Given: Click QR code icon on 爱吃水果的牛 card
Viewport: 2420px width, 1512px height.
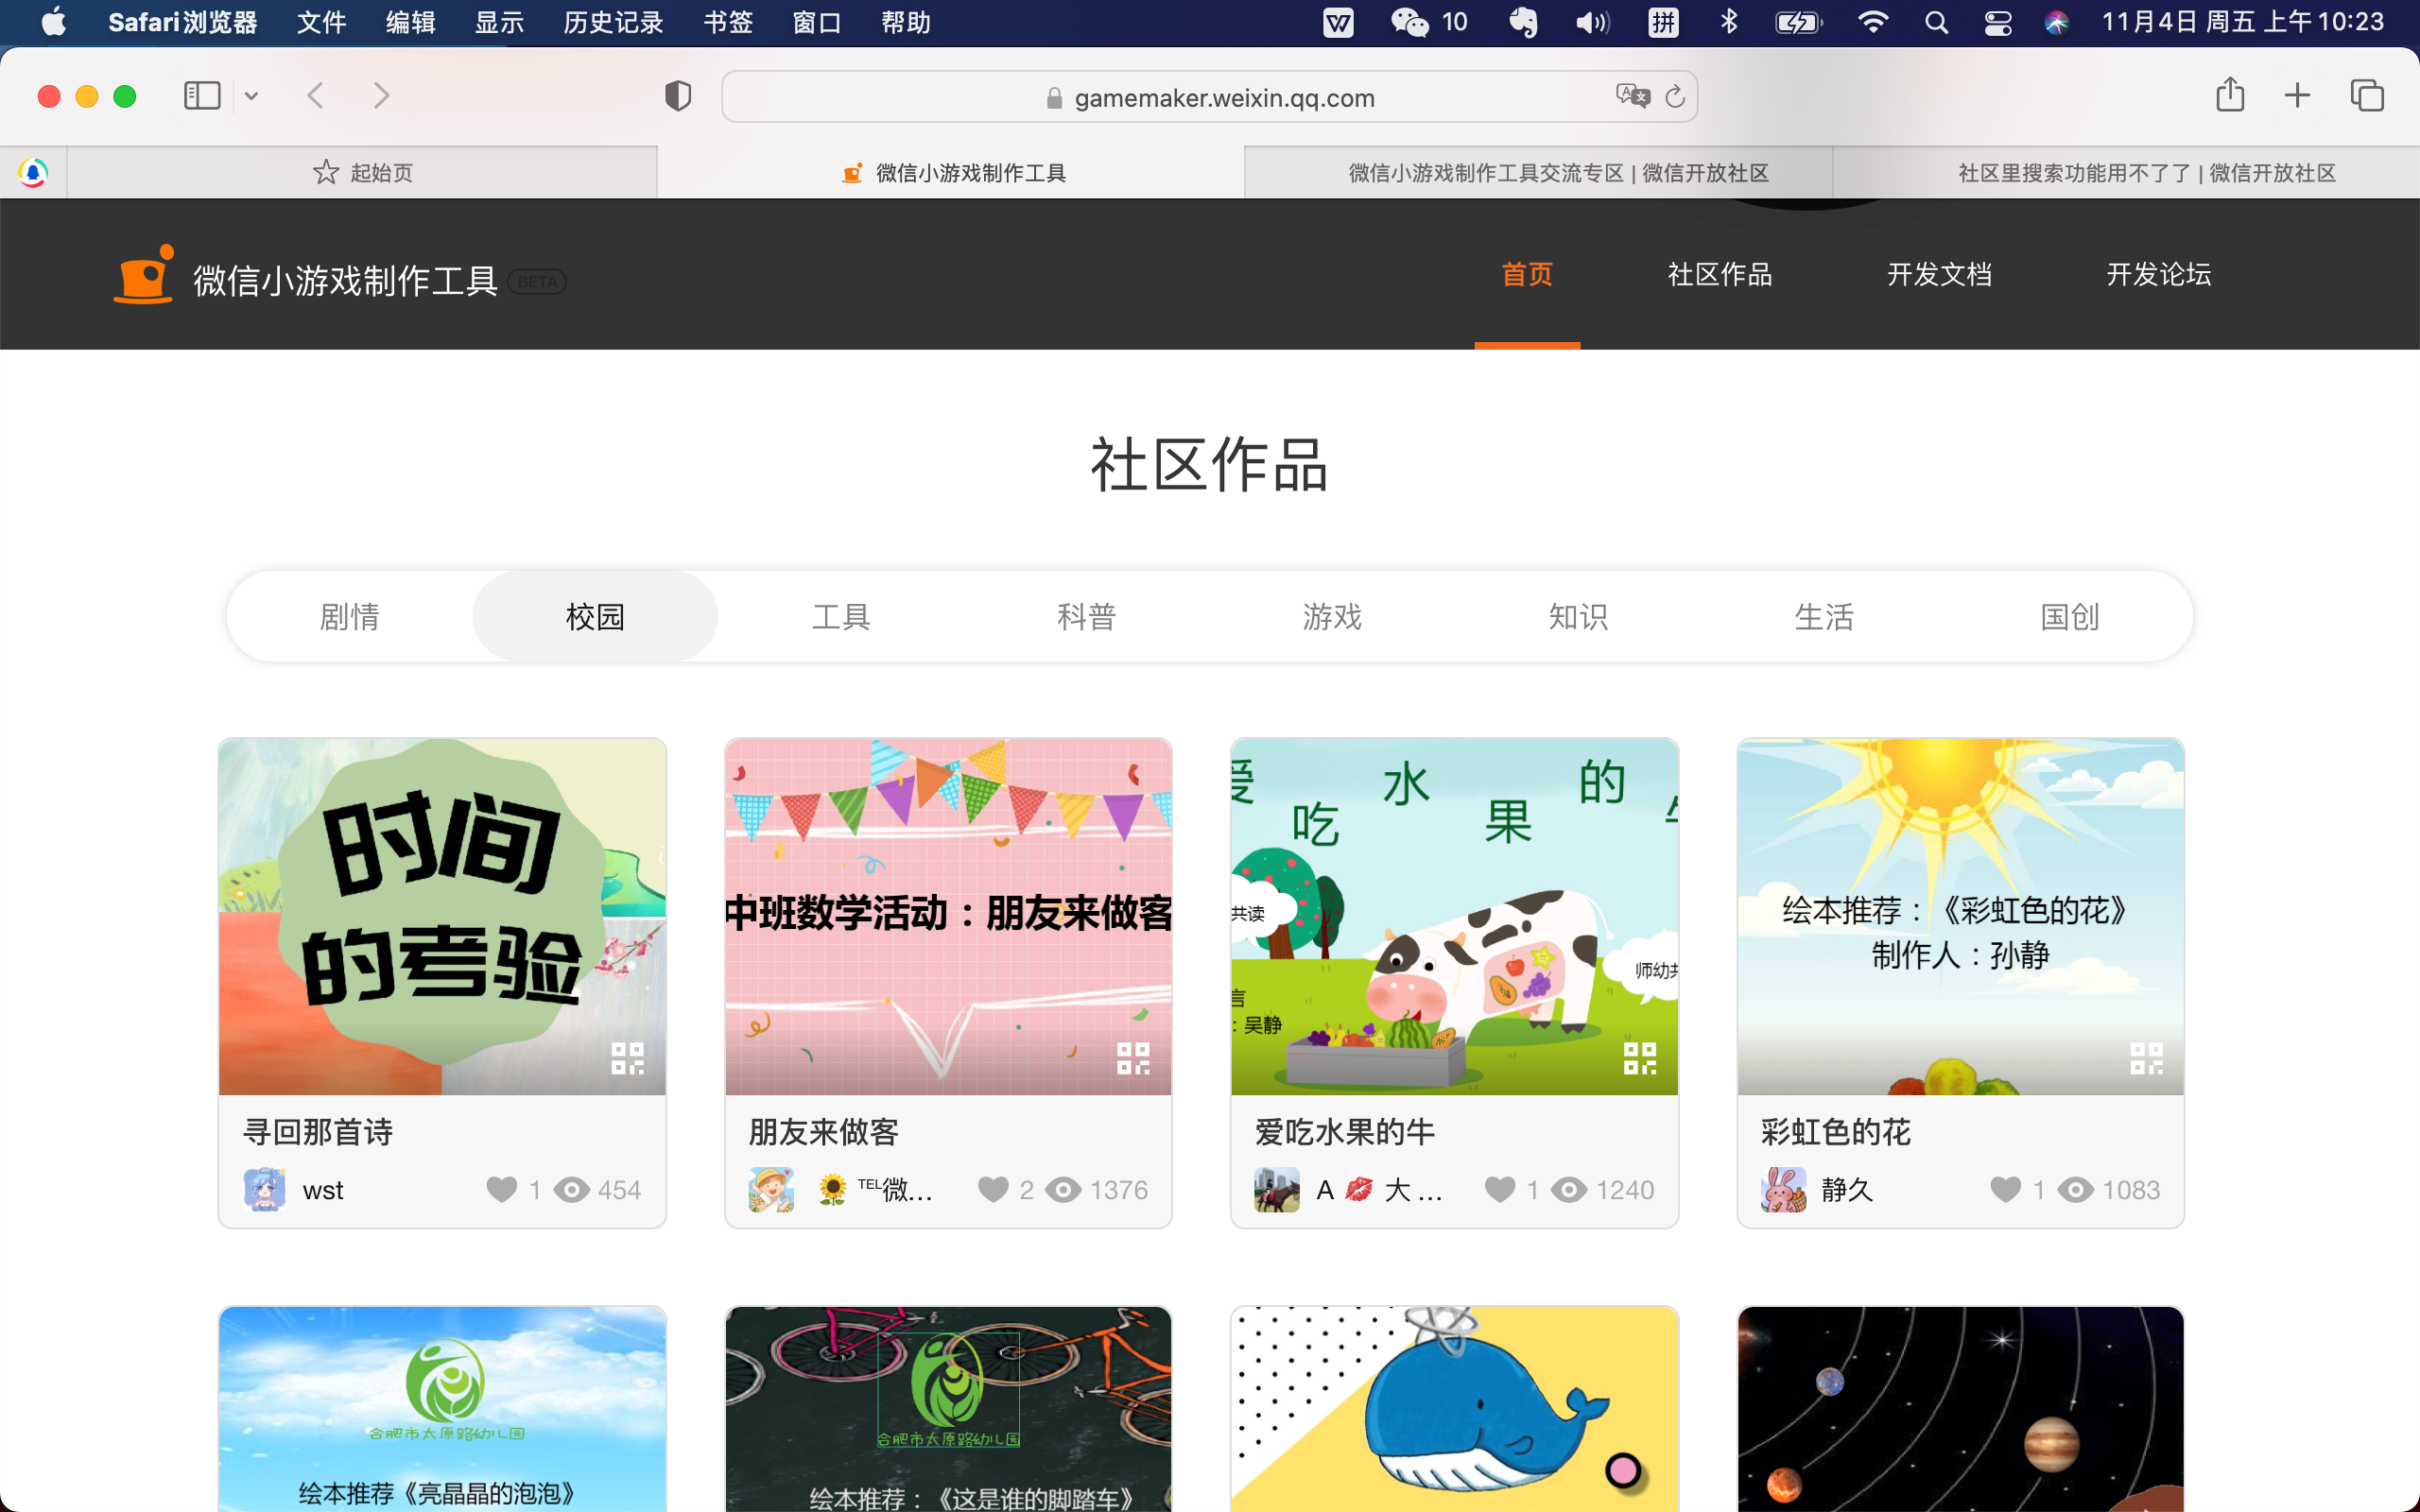Looking at the screenshot, I should 1640,1058.
